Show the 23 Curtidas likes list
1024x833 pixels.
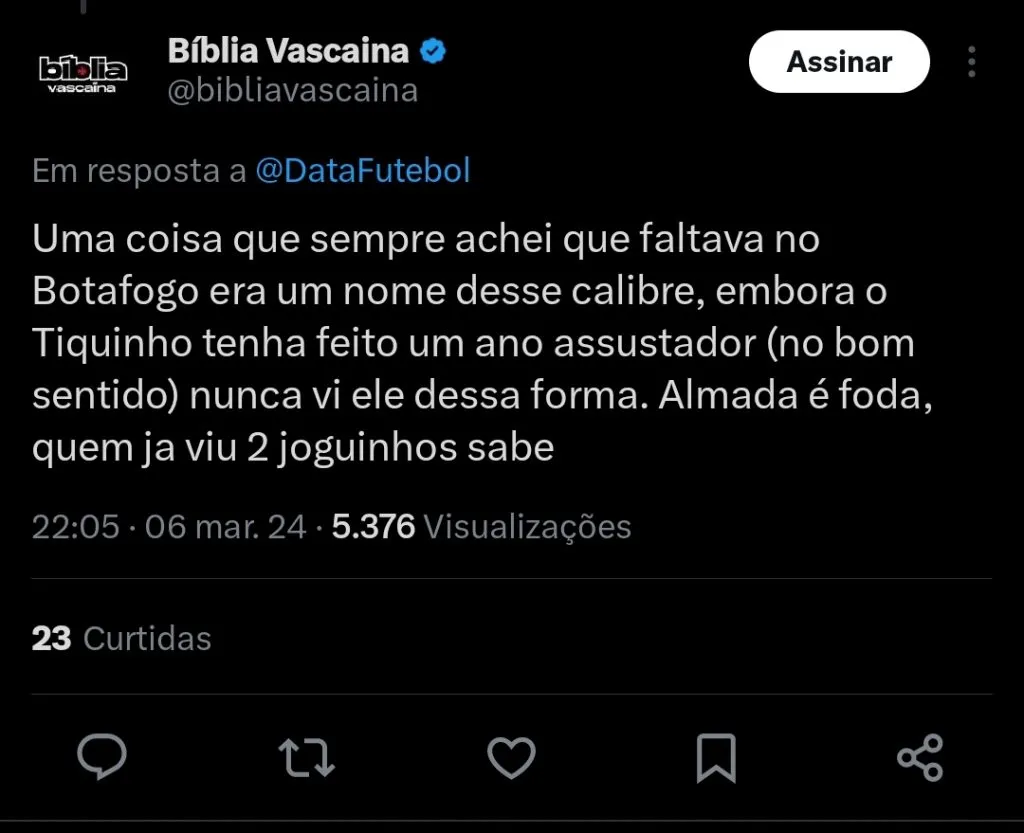click(x=122, y=638)
